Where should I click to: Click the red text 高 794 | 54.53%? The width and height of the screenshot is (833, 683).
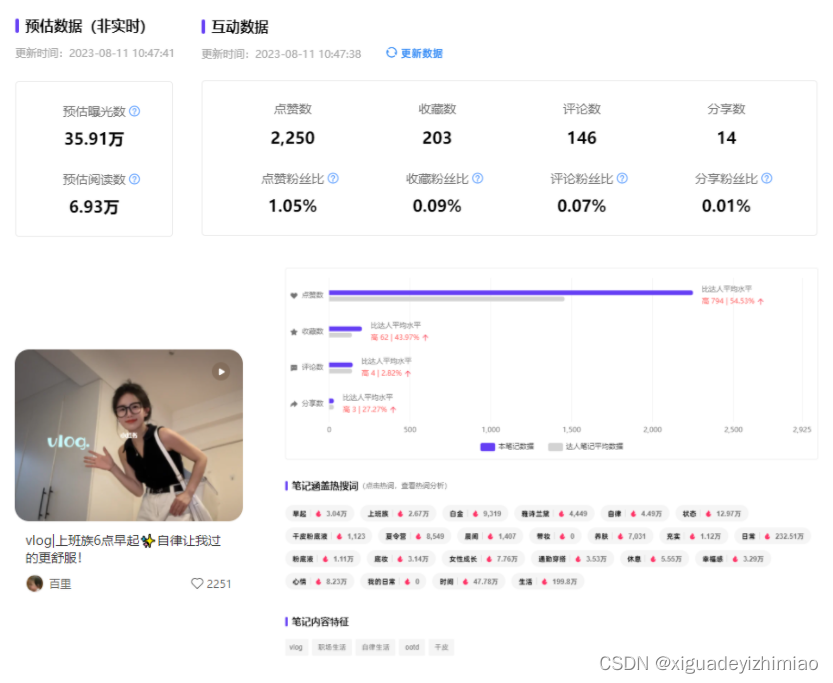tap(728, 301)
